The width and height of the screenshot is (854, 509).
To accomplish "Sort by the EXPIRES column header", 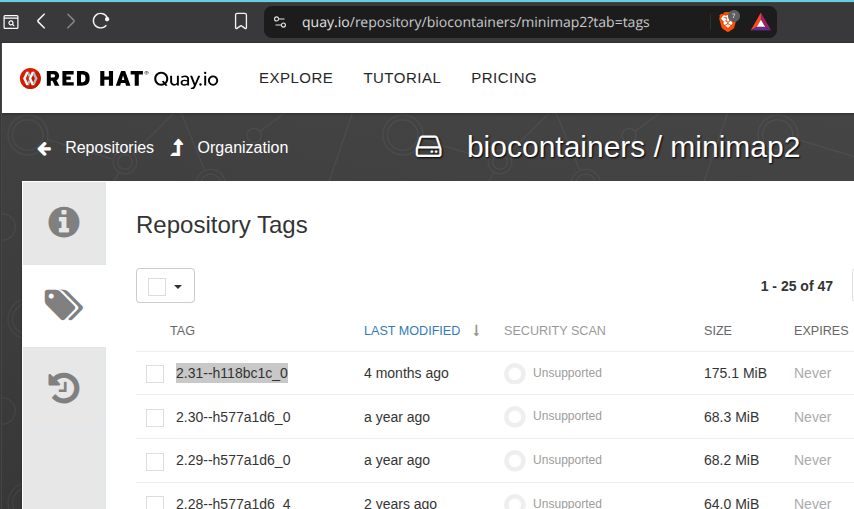I will click(x=821, y=330).
